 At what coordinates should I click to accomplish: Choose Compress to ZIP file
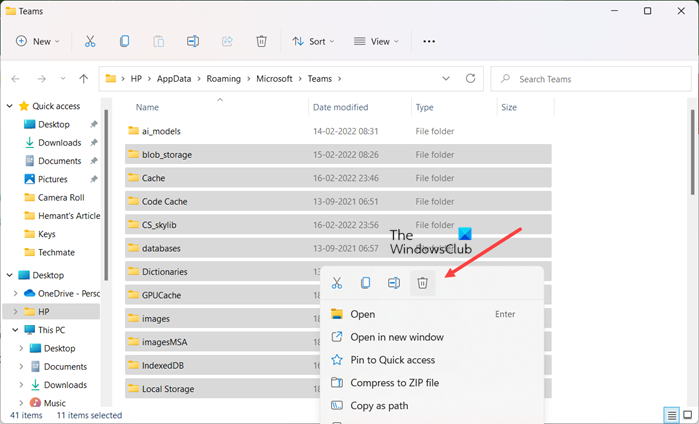click(394, 383)
